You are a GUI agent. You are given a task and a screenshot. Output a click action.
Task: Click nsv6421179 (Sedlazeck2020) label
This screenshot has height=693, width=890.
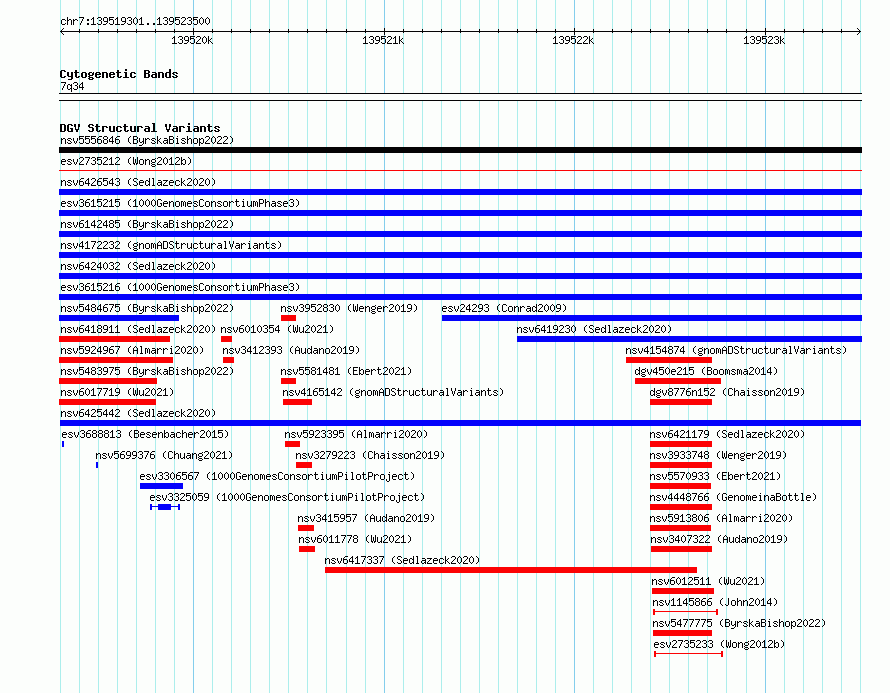click(727, 434)
